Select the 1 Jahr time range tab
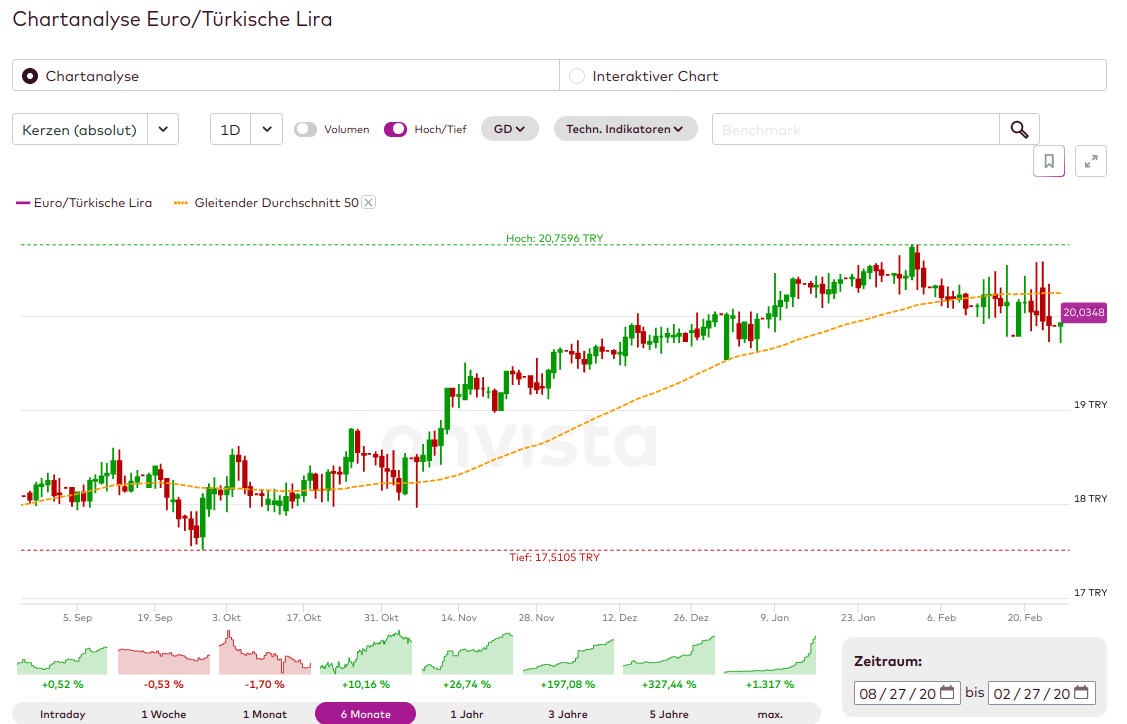This screenshot has height=724, width=1127. pos(467,714)
